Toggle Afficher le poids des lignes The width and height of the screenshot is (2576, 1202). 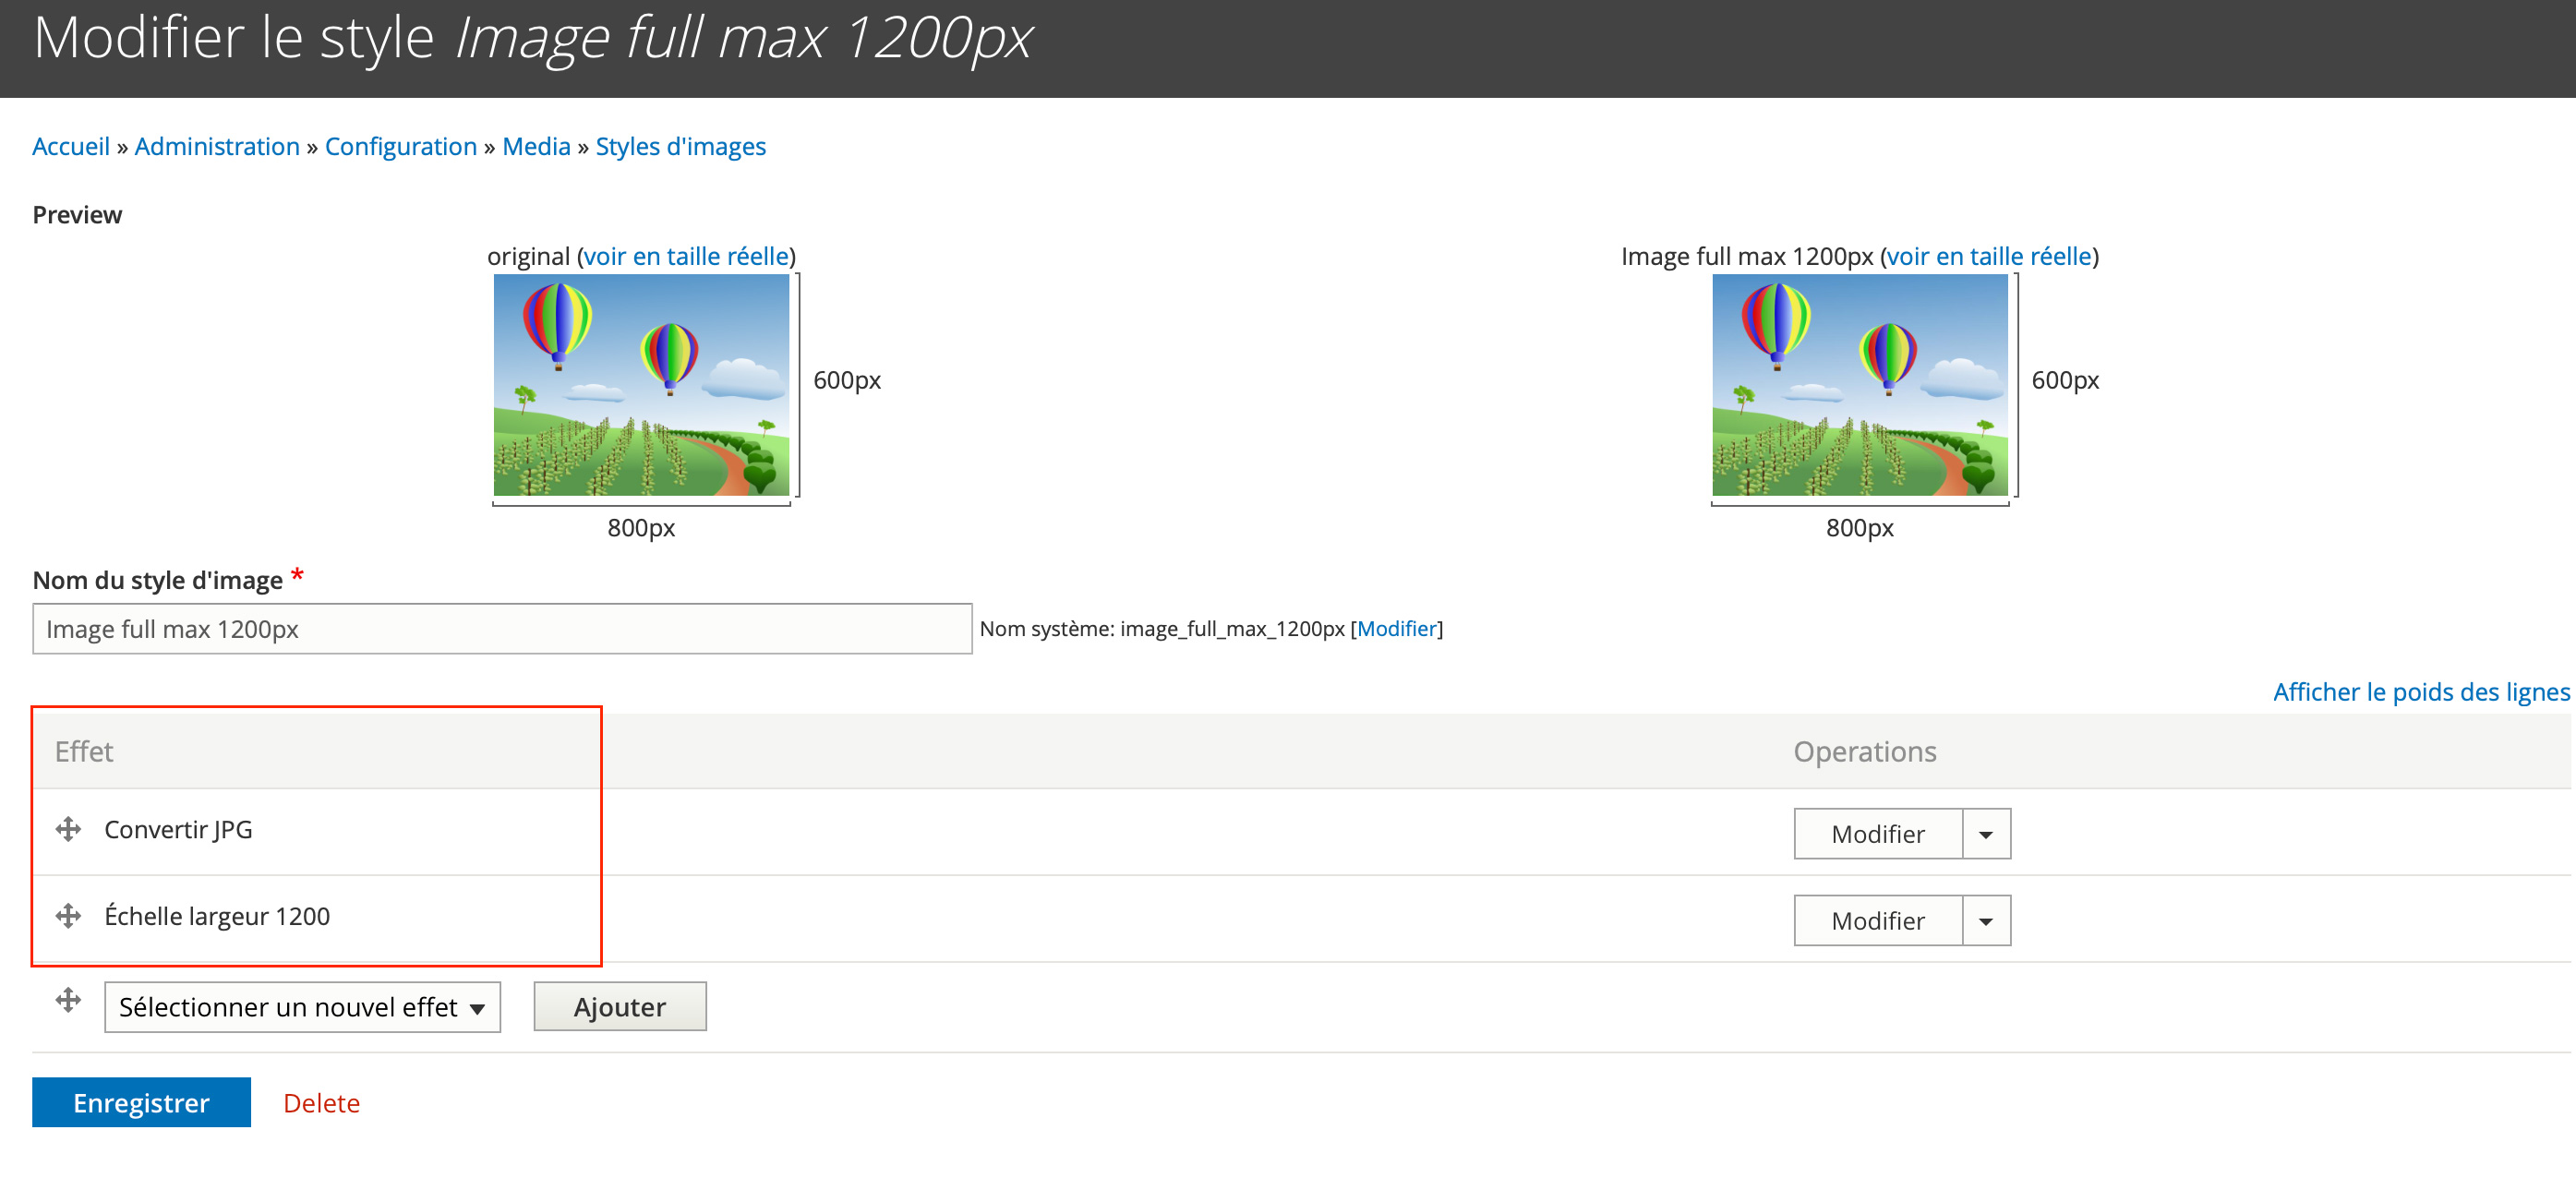coord(2421,692)
